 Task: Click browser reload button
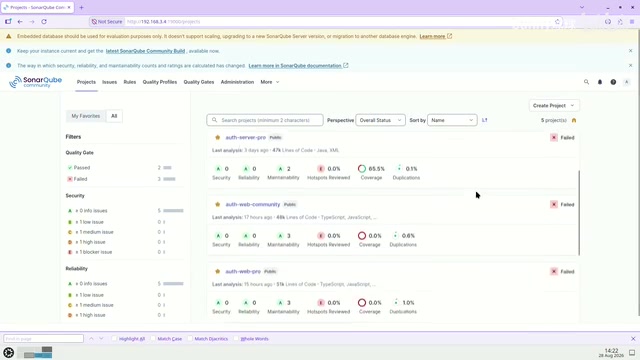coord(44,22)
